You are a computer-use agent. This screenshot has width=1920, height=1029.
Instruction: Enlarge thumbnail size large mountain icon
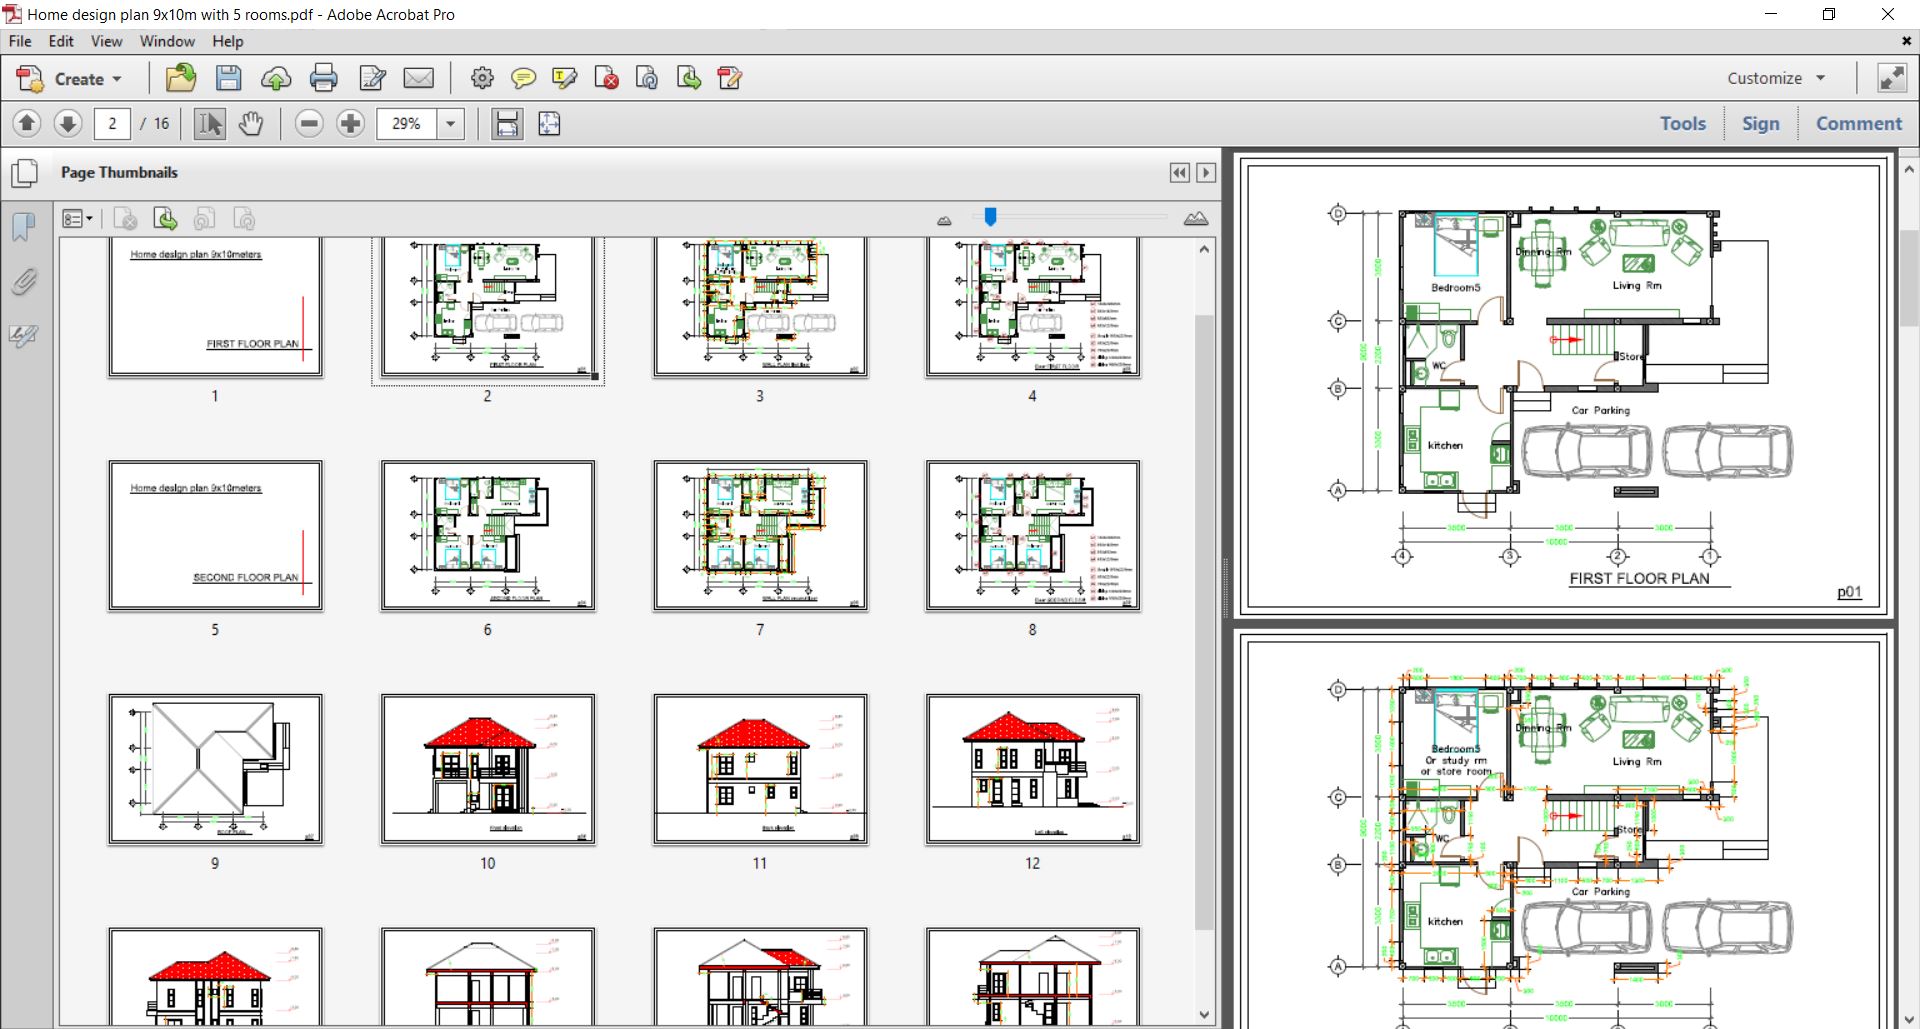tap(1196, 219)
